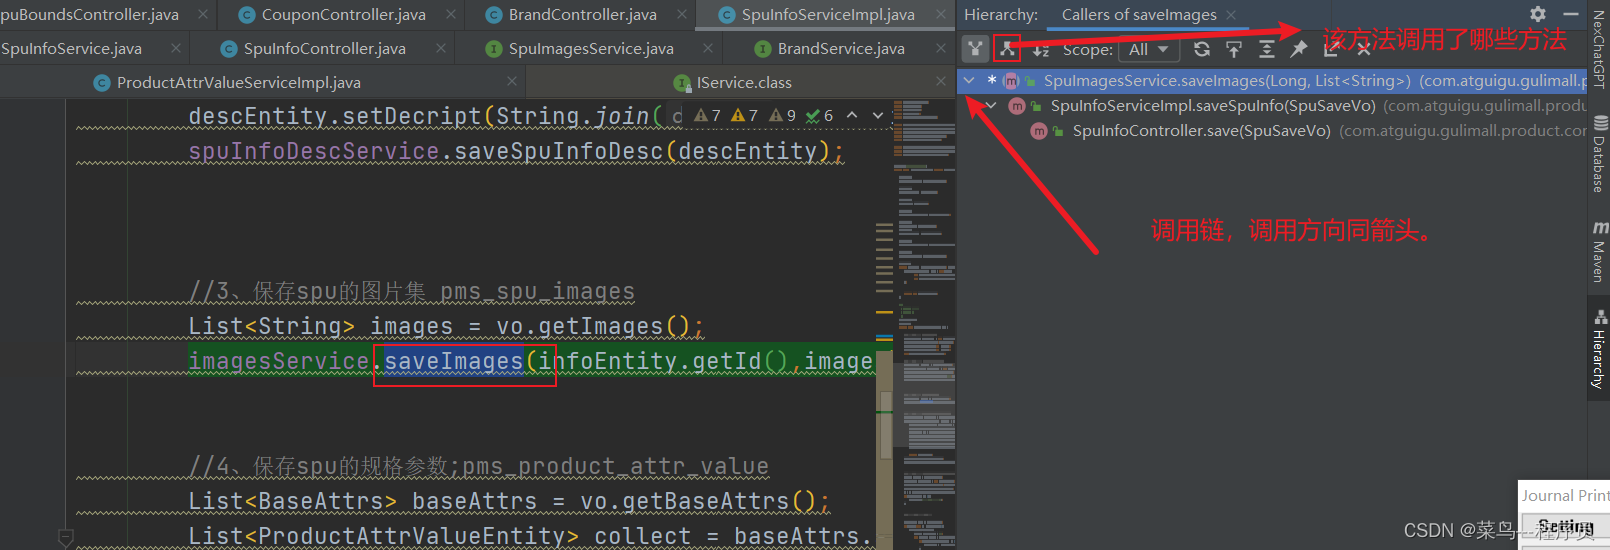The height and width of the screenshot is (550, 1610).
Task: Click the SpuImagesService.java interface icon
Action: coord(493,49)
